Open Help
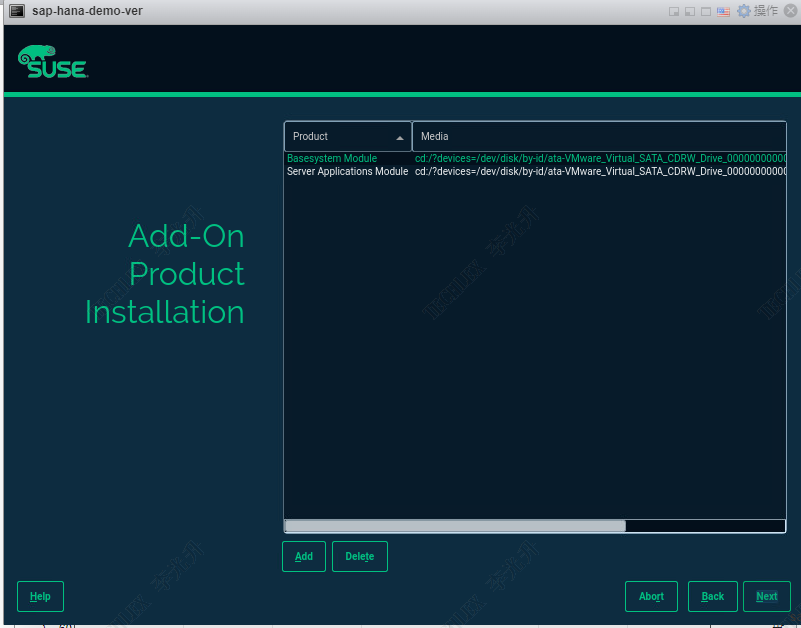 [40, 596]
